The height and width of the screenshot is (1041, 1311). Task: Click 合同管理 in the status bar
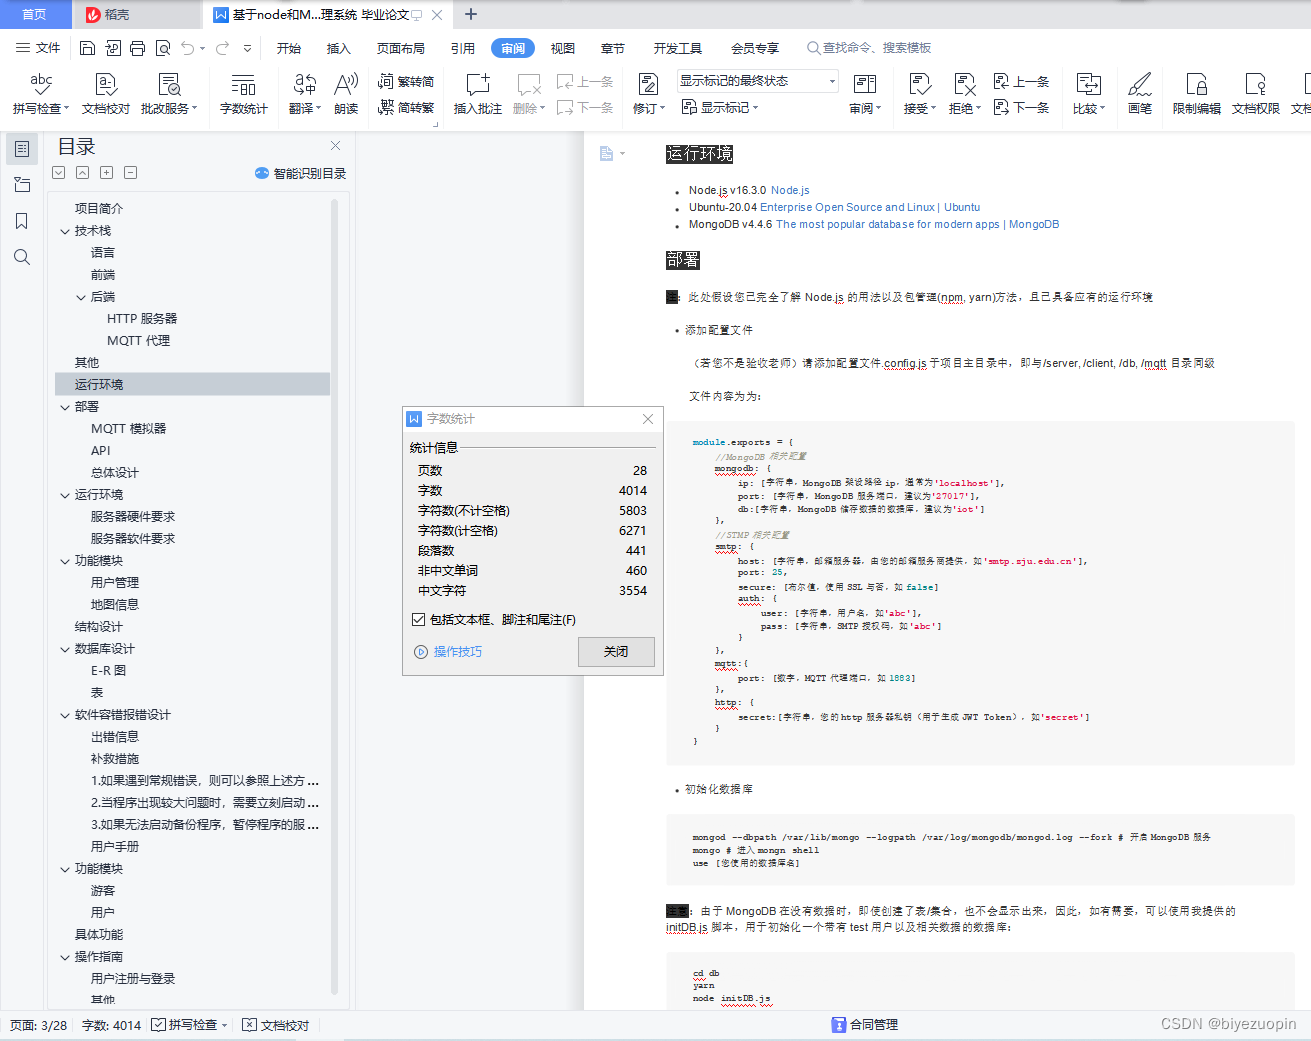(x=865, y=1025)
